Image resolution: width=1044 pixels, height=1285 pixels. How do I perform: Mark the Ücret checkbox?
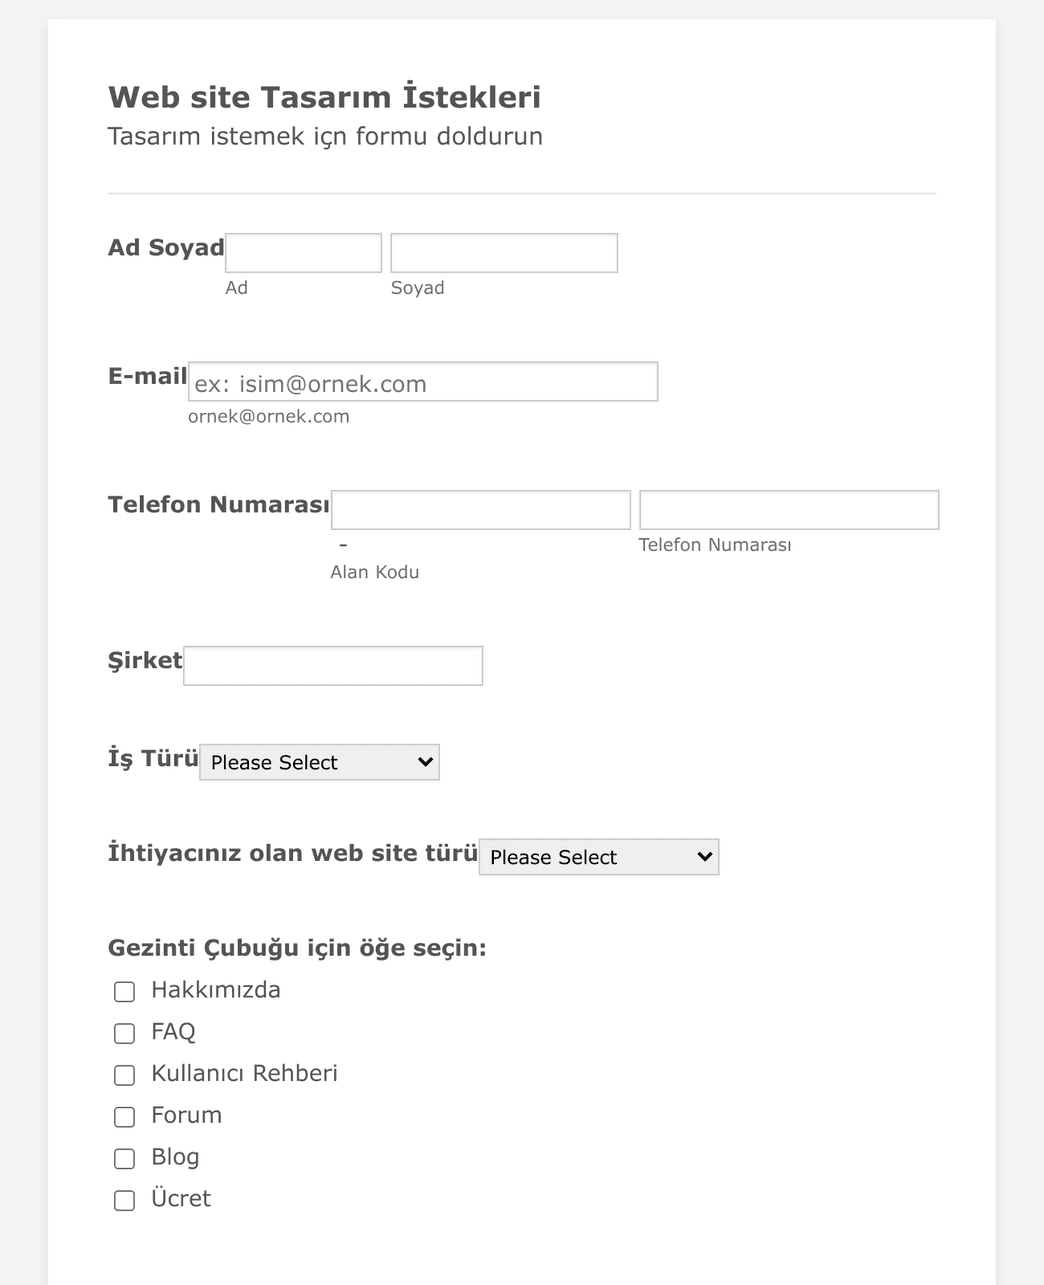124,1200
